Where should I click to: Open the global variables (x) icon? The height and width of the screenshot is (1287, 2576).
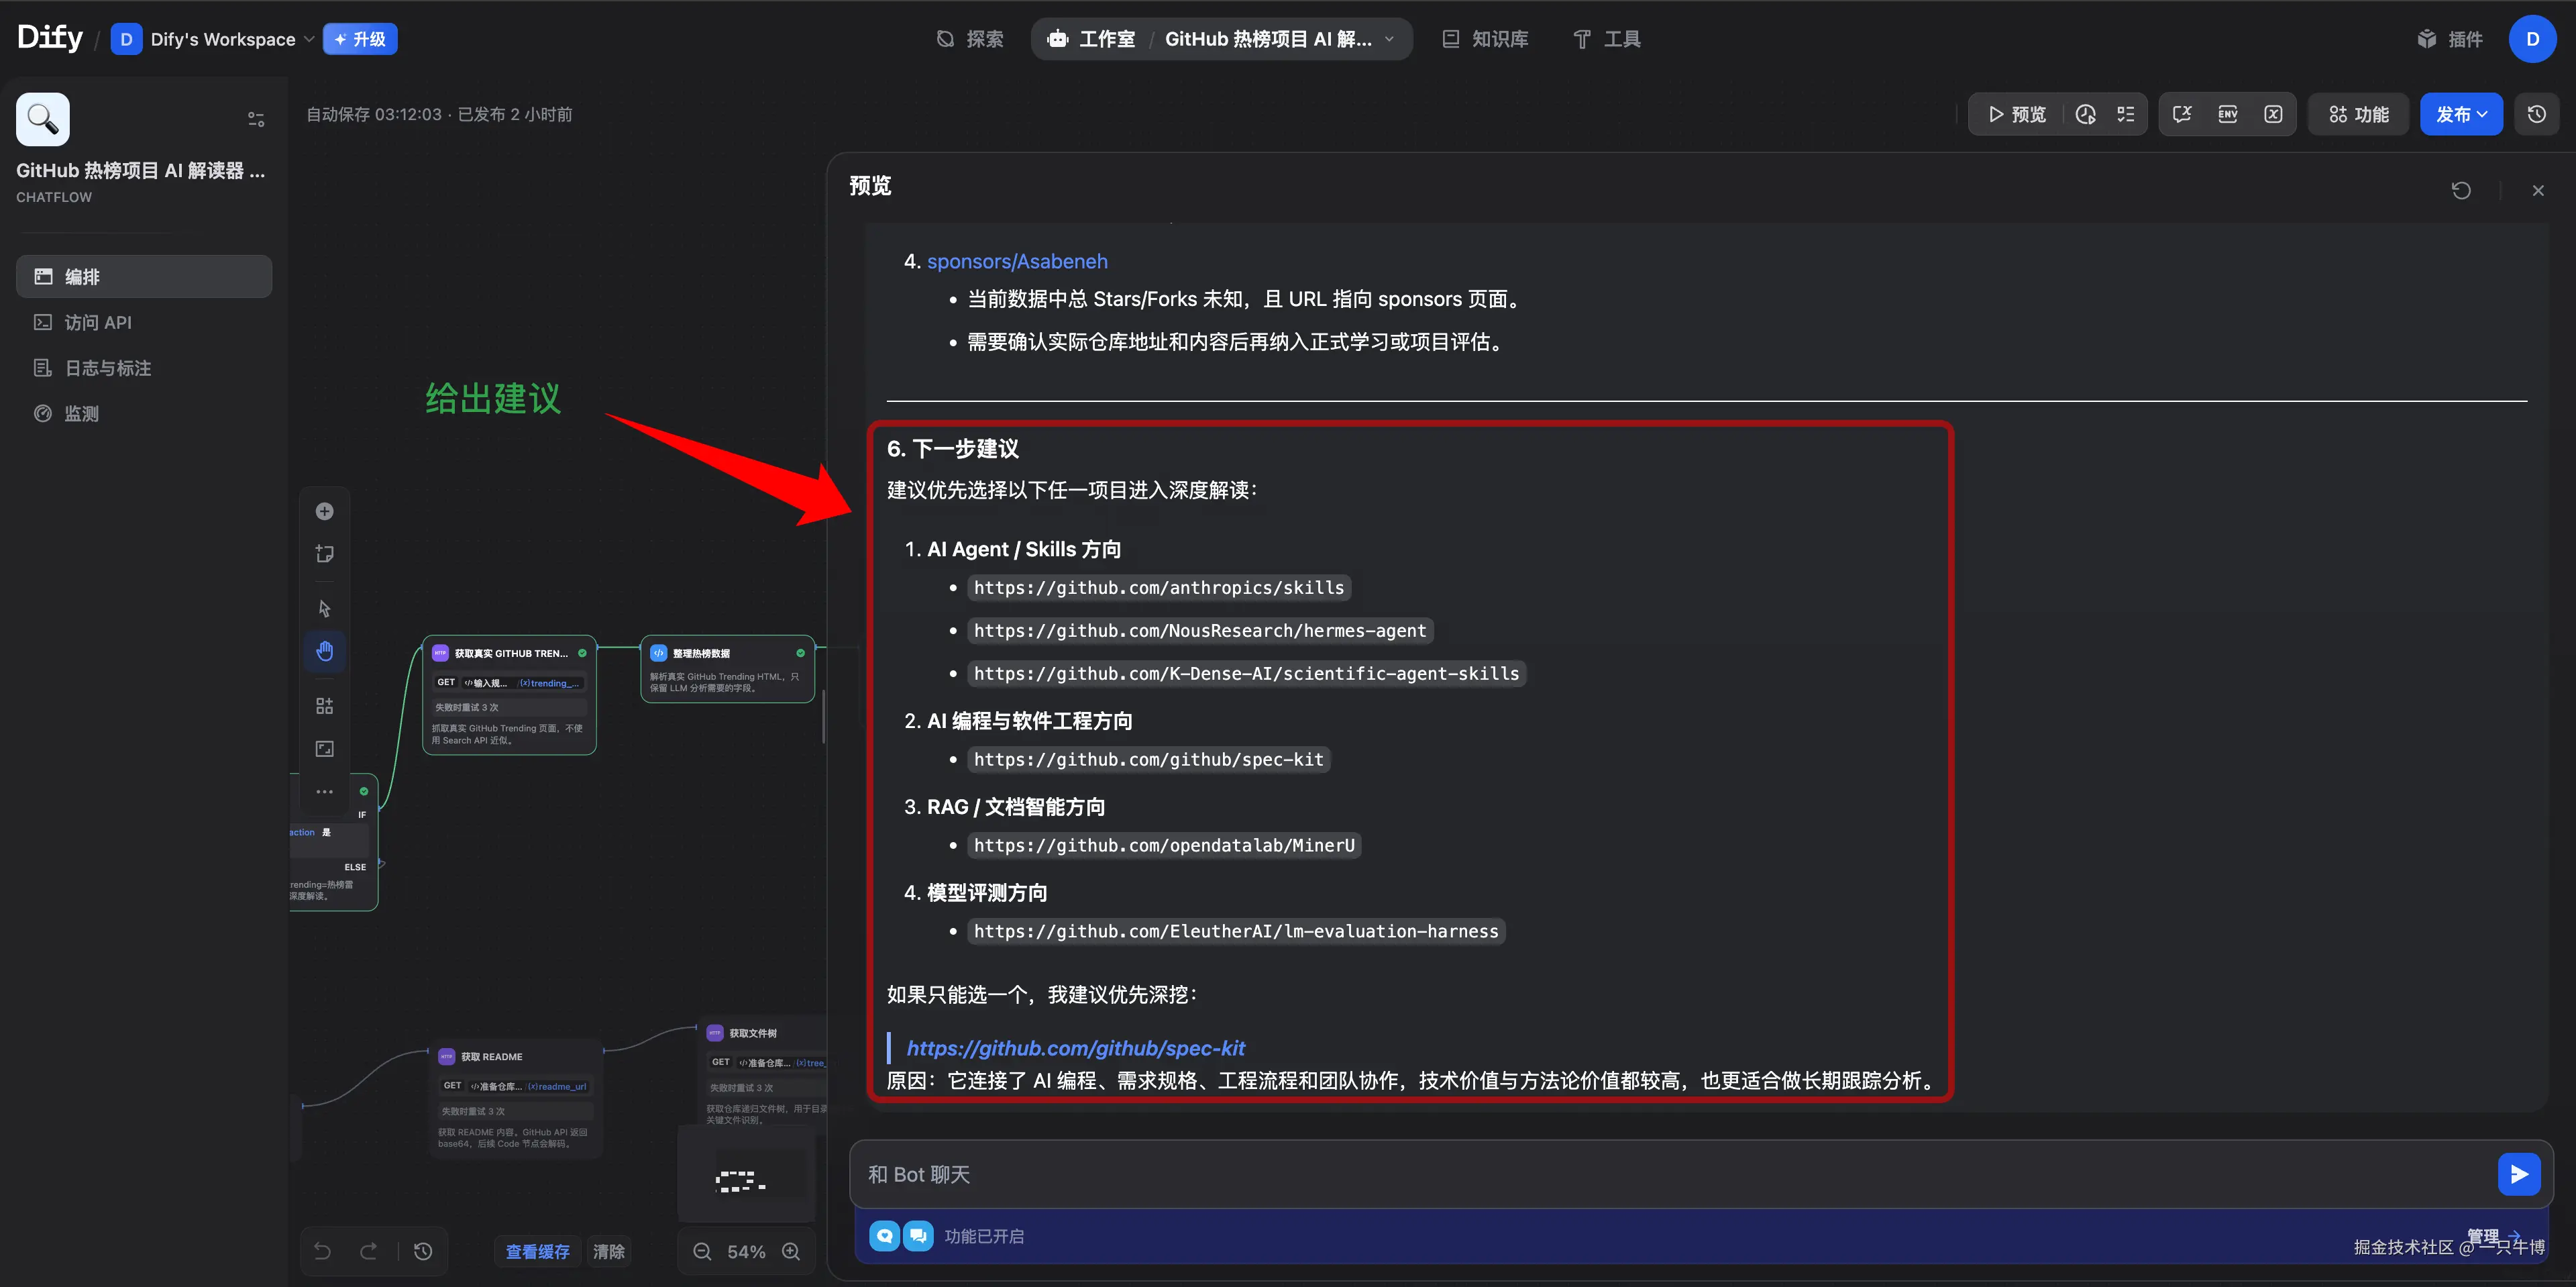pos(2273,115)
